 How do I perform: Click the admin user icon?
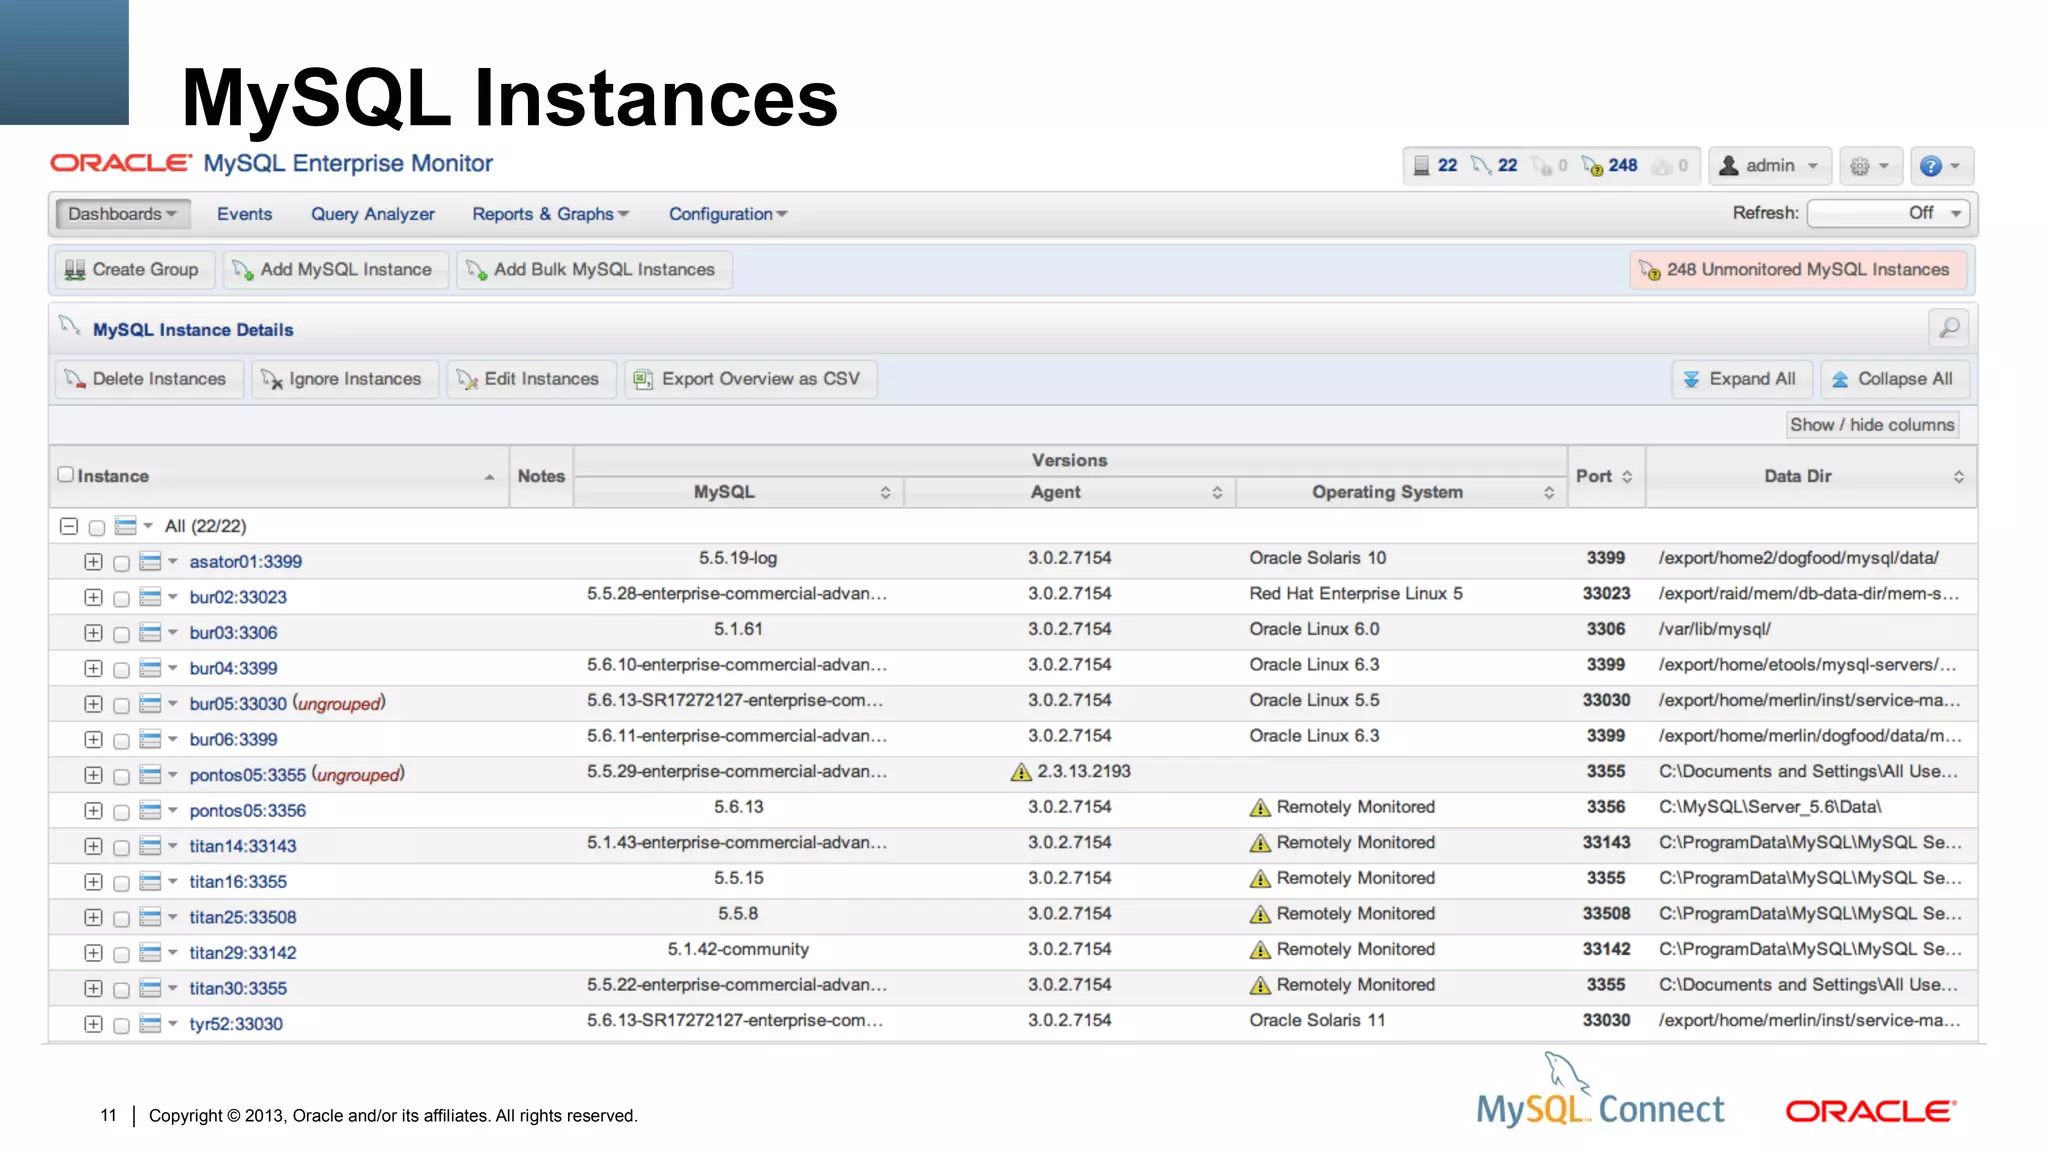[x=1728, y=166]
